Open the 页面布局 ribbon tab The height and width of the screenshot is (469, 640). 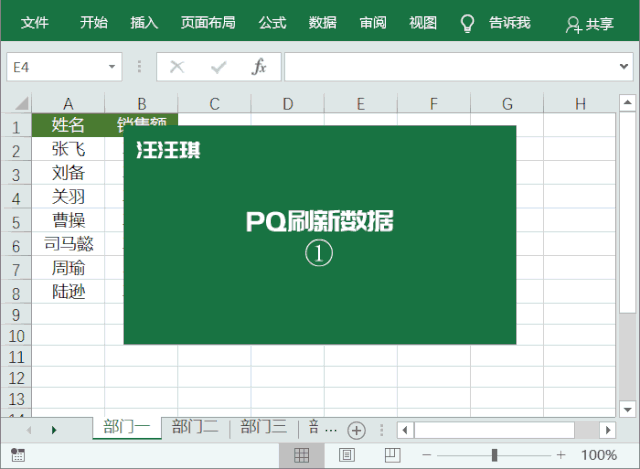[x=208, y=22]
